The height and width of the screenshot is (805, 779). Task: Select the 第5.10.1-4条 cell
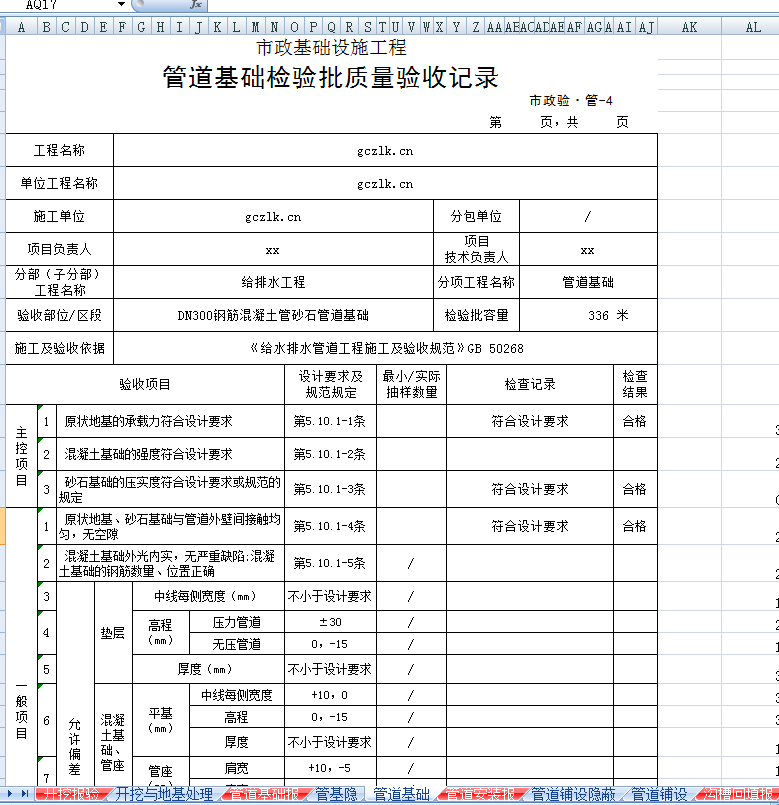coord(330,526)
